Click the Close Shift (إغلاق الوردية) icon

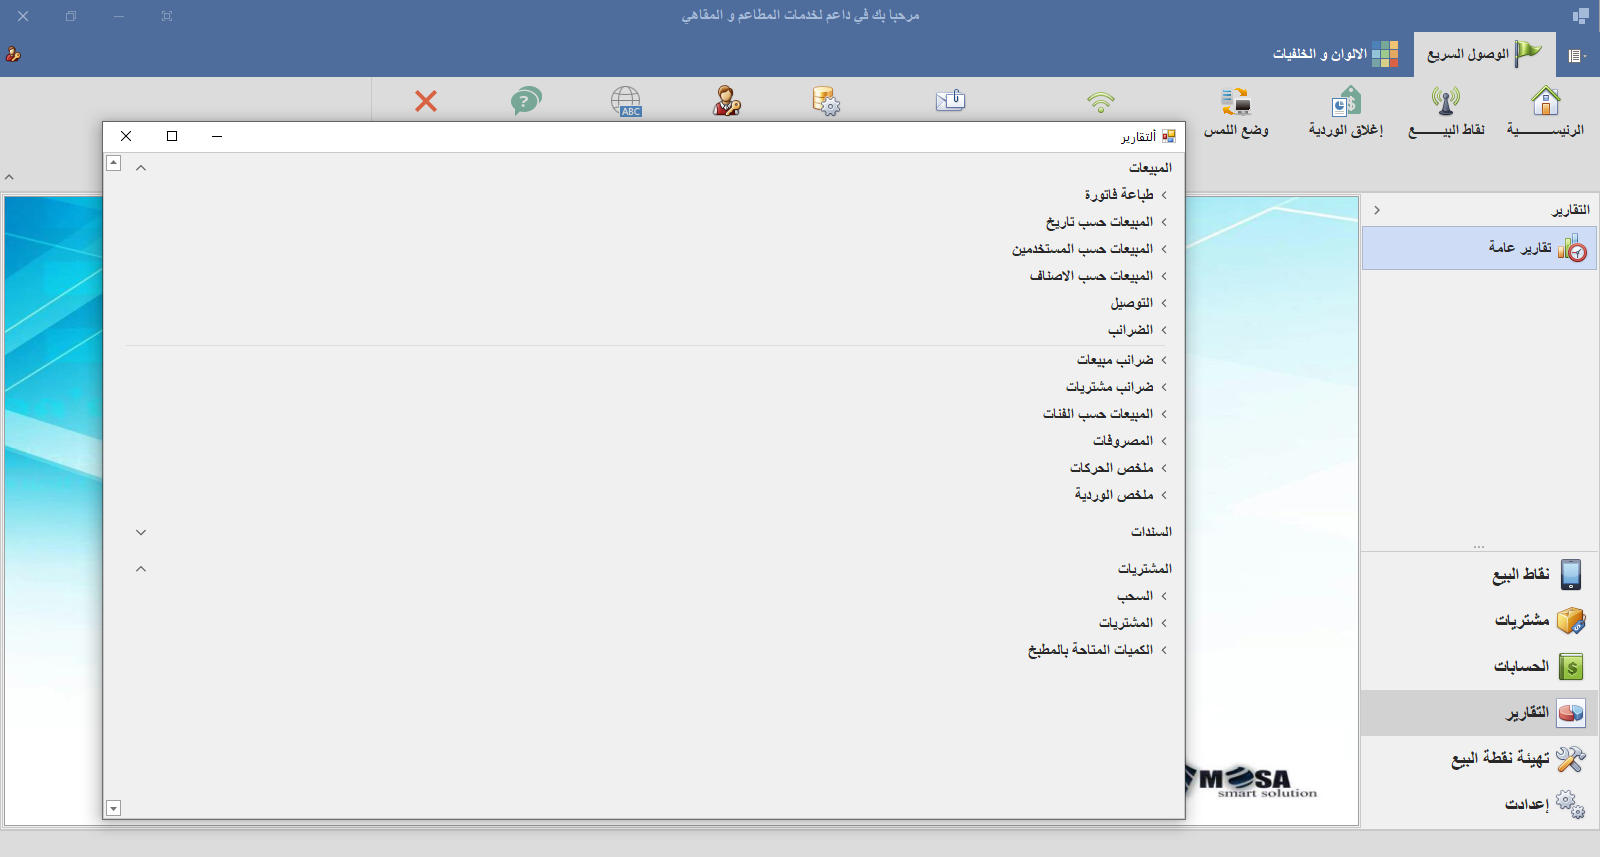(x=1346, y=101)
